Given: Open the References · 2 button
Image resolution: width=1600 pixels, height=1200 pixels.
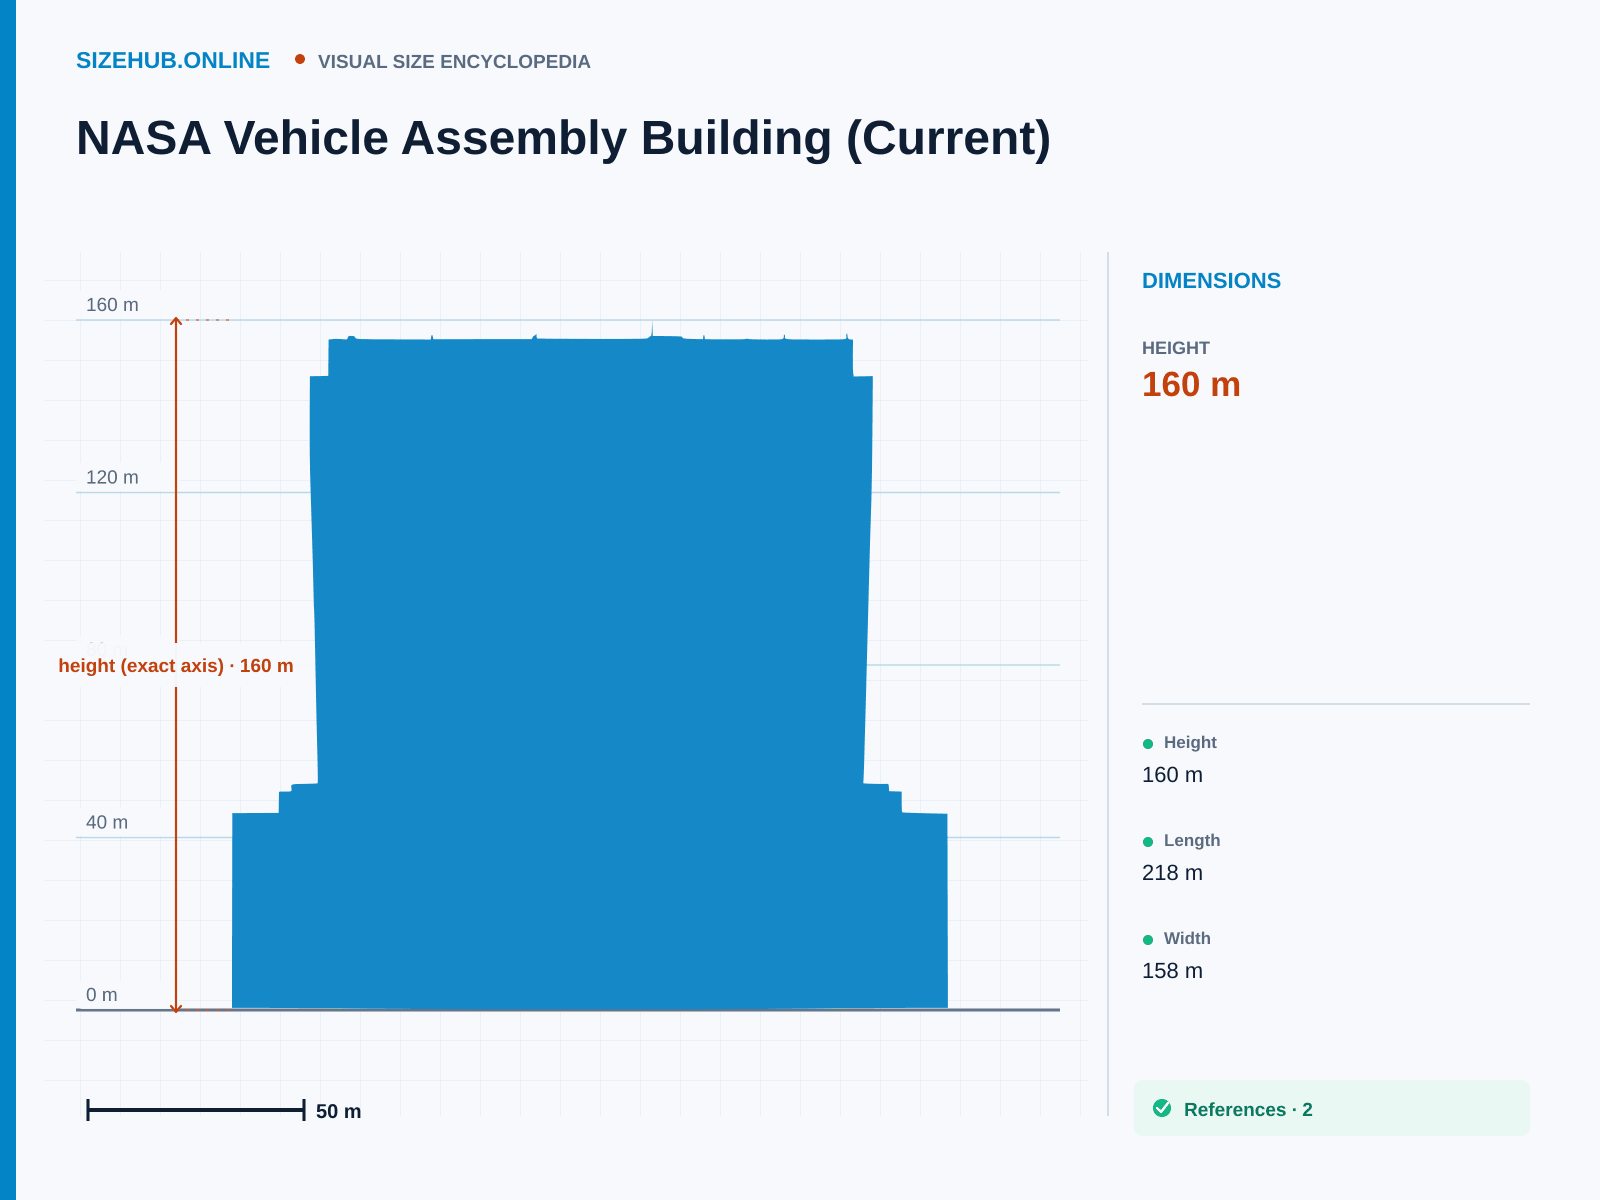Looking at the screenshot, I should [1332, 1108].
